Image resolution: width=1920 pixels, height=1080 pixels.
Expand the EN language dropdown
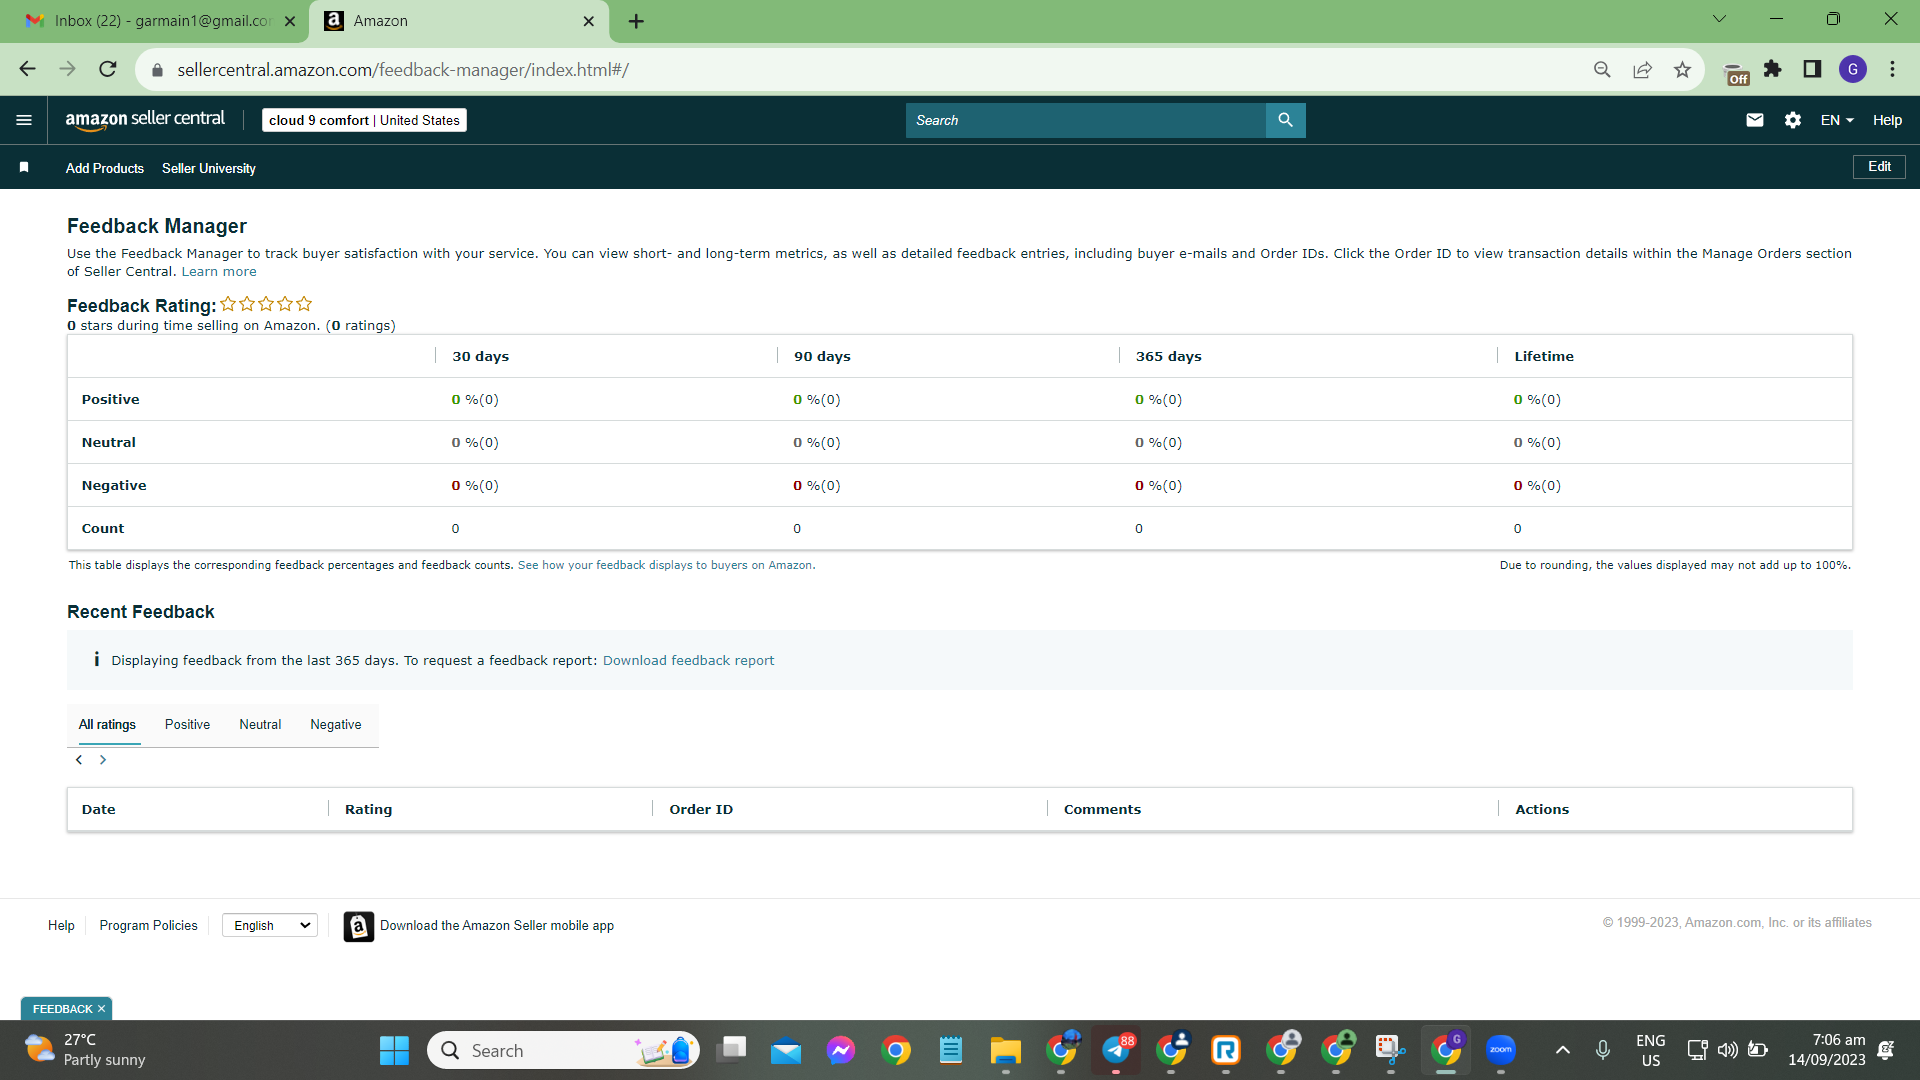1837,120
